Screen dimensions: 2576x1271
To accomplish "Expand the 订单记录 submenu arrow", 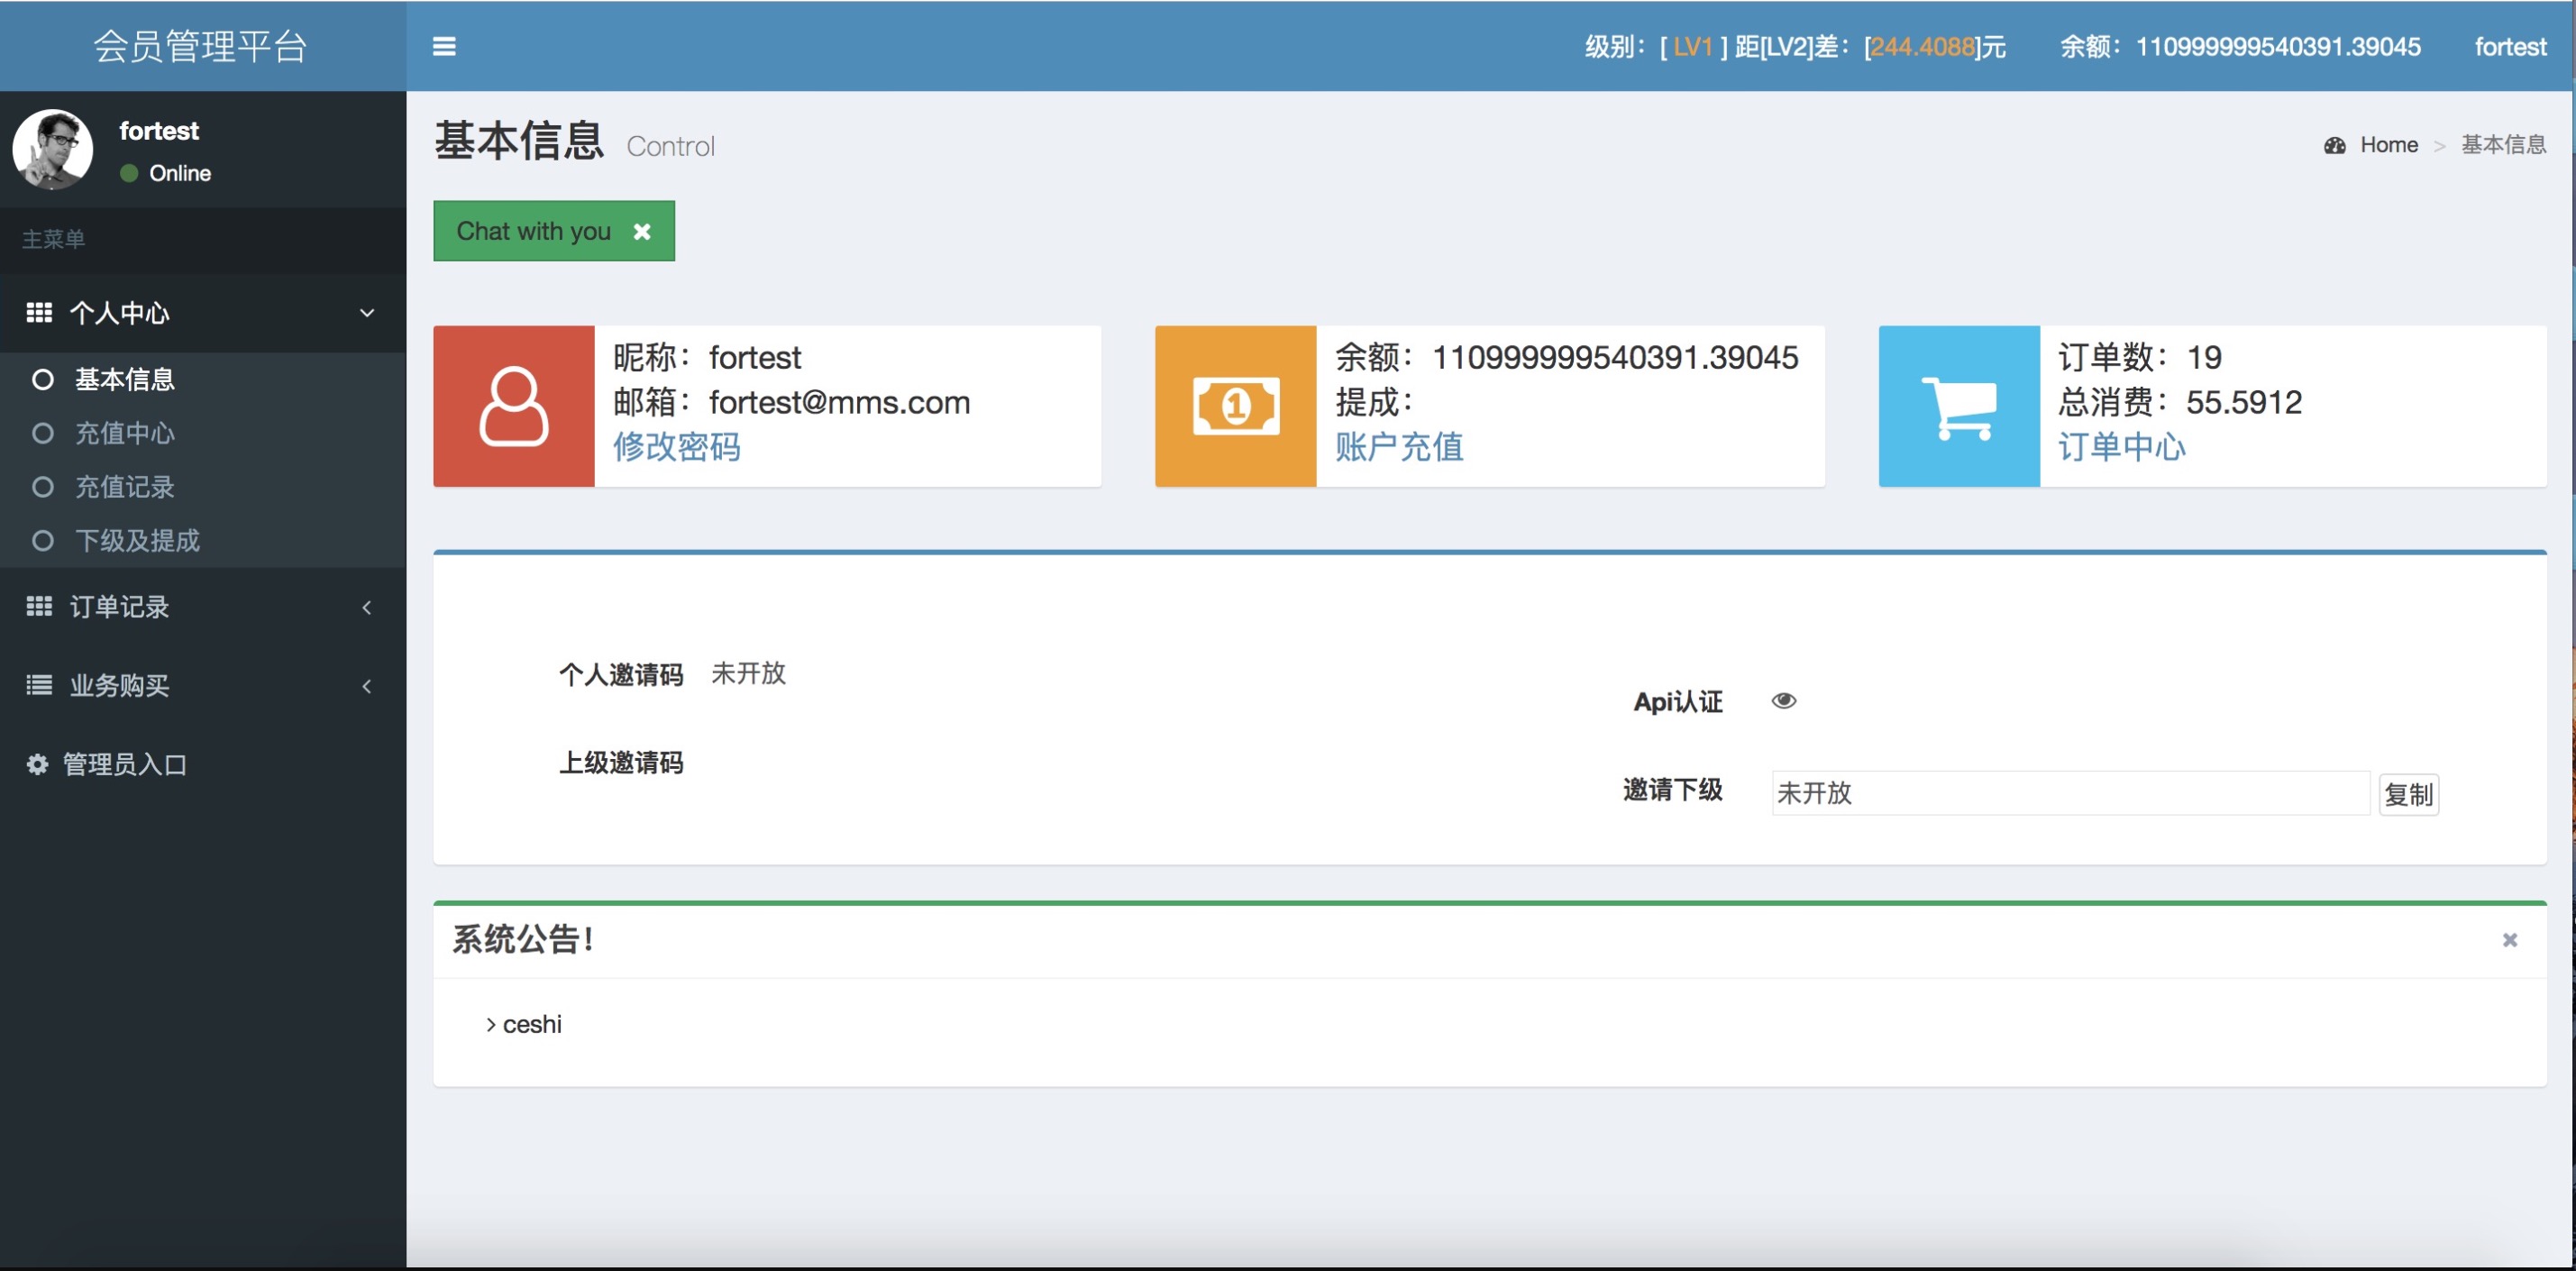I will [x=367, y=607].
